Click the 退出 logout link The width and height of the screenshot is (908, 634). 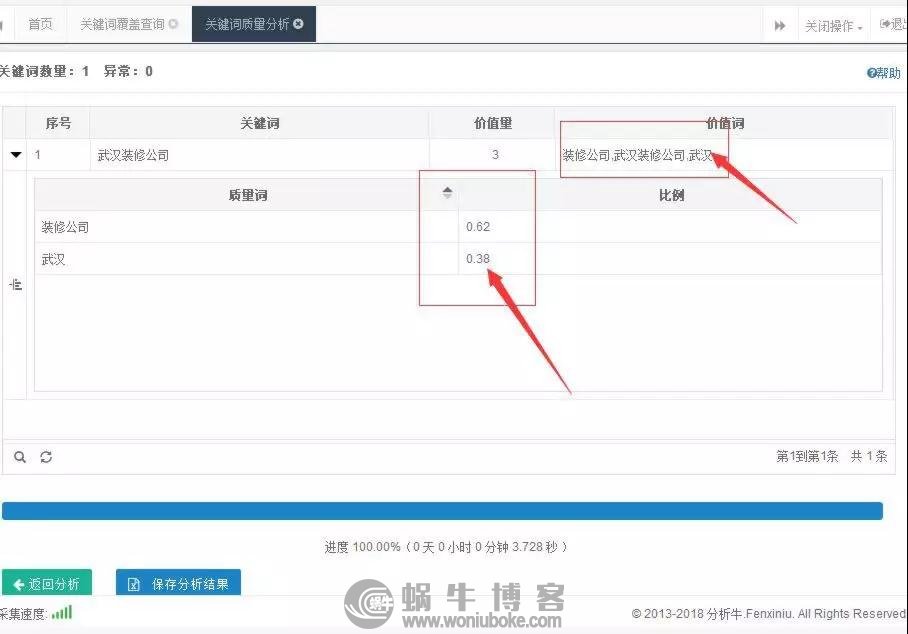892,24
